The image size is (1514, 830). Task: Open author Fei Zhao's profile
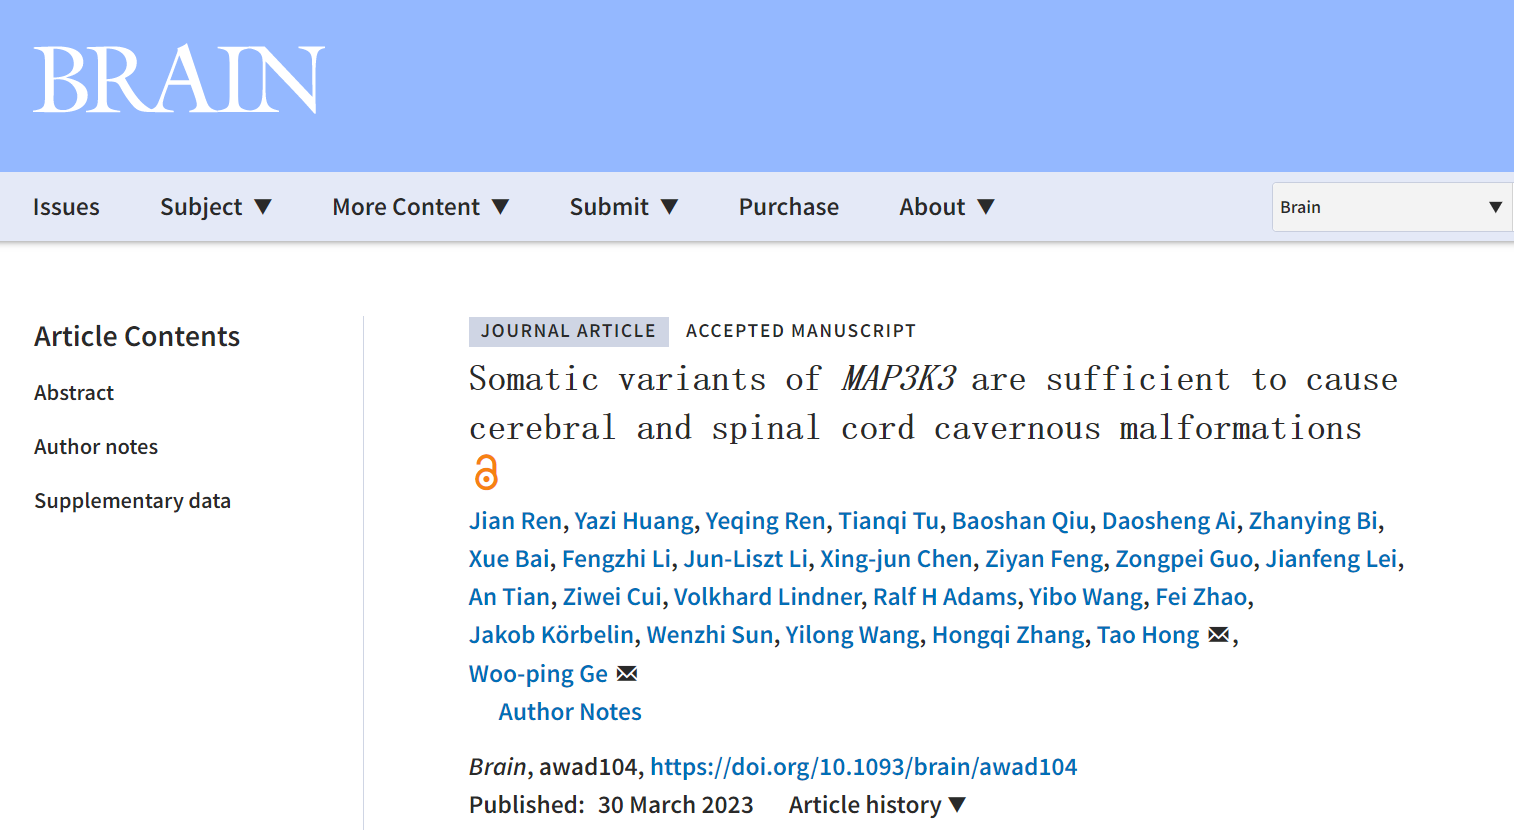click(x=1202, y=597)
